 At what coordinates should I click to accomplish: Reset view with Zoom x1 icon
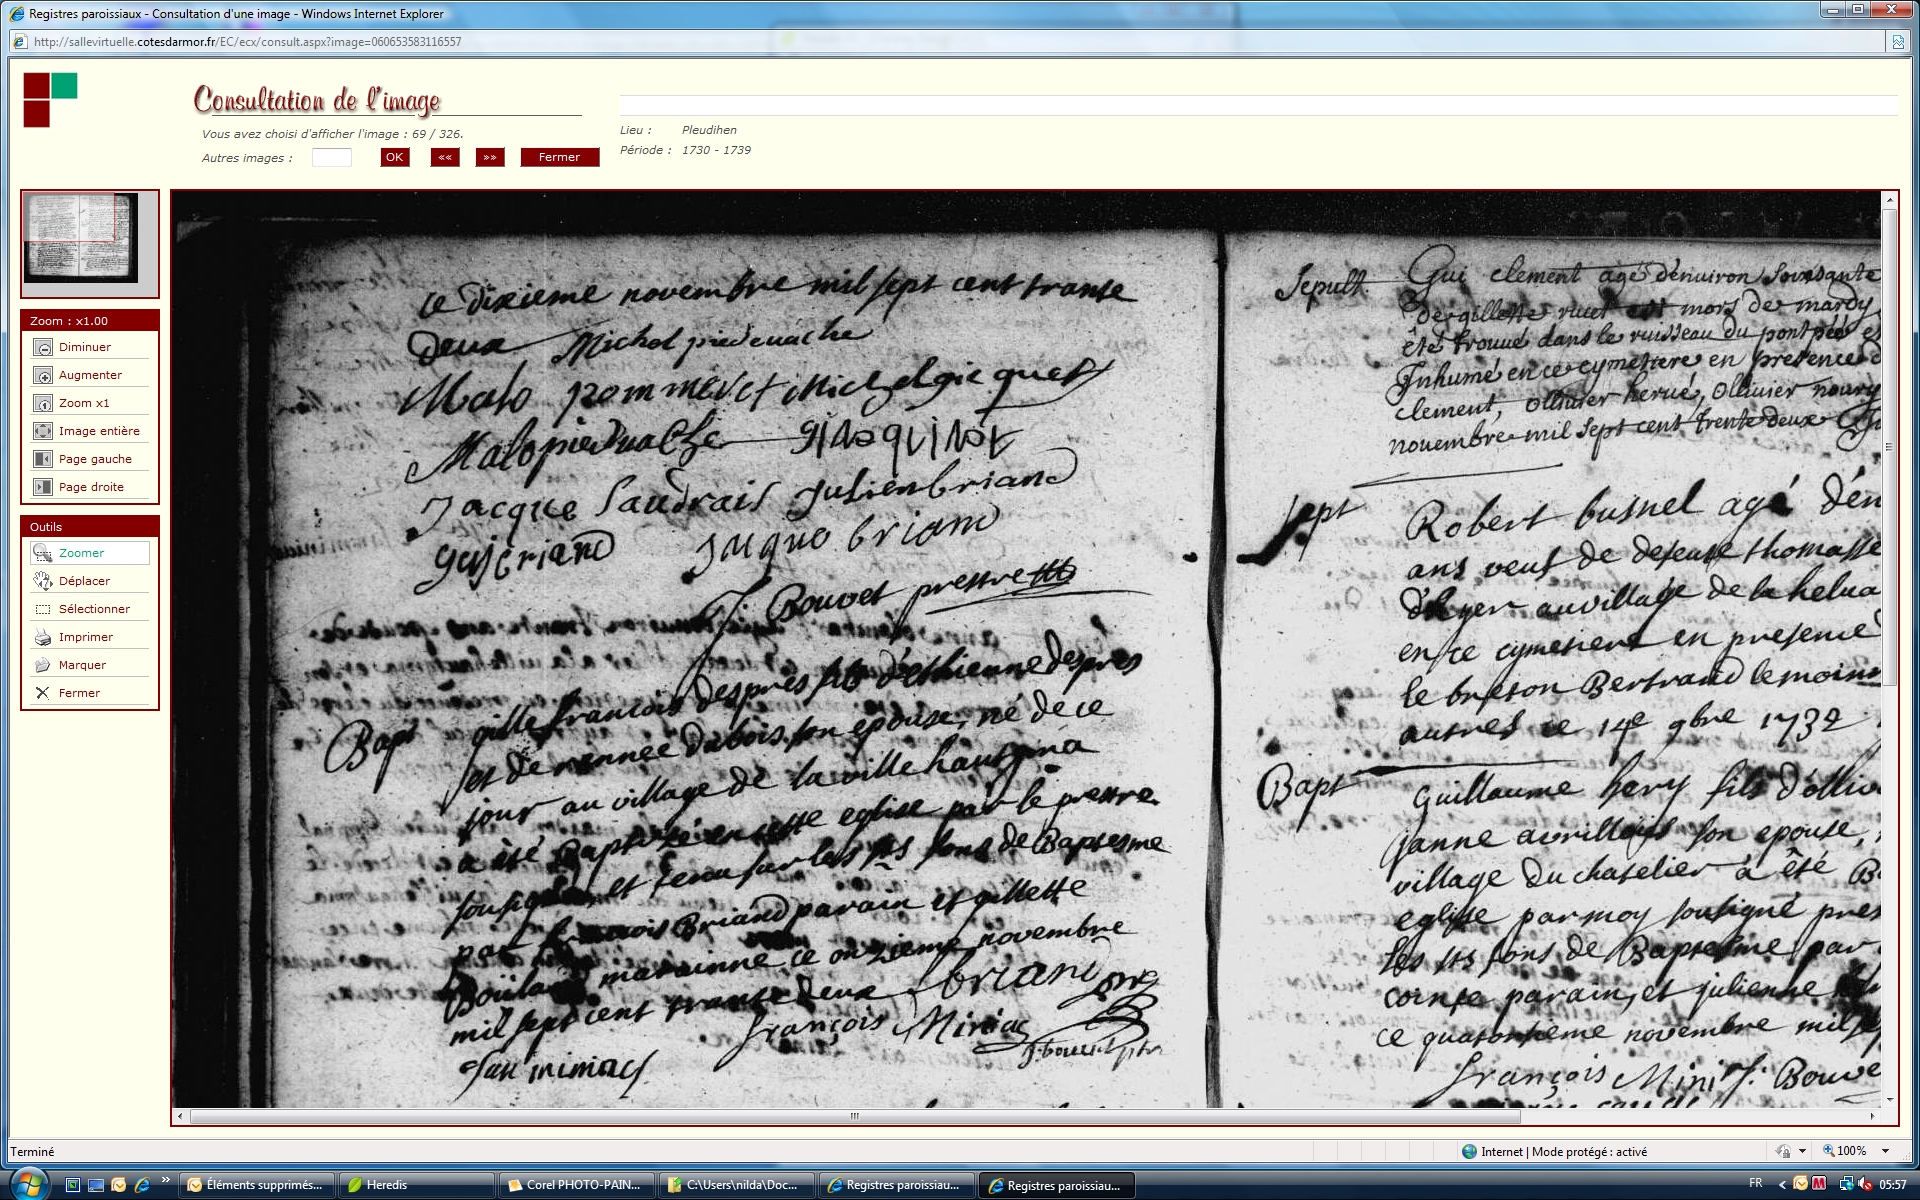pyautogui.click(x=43, y=403)
